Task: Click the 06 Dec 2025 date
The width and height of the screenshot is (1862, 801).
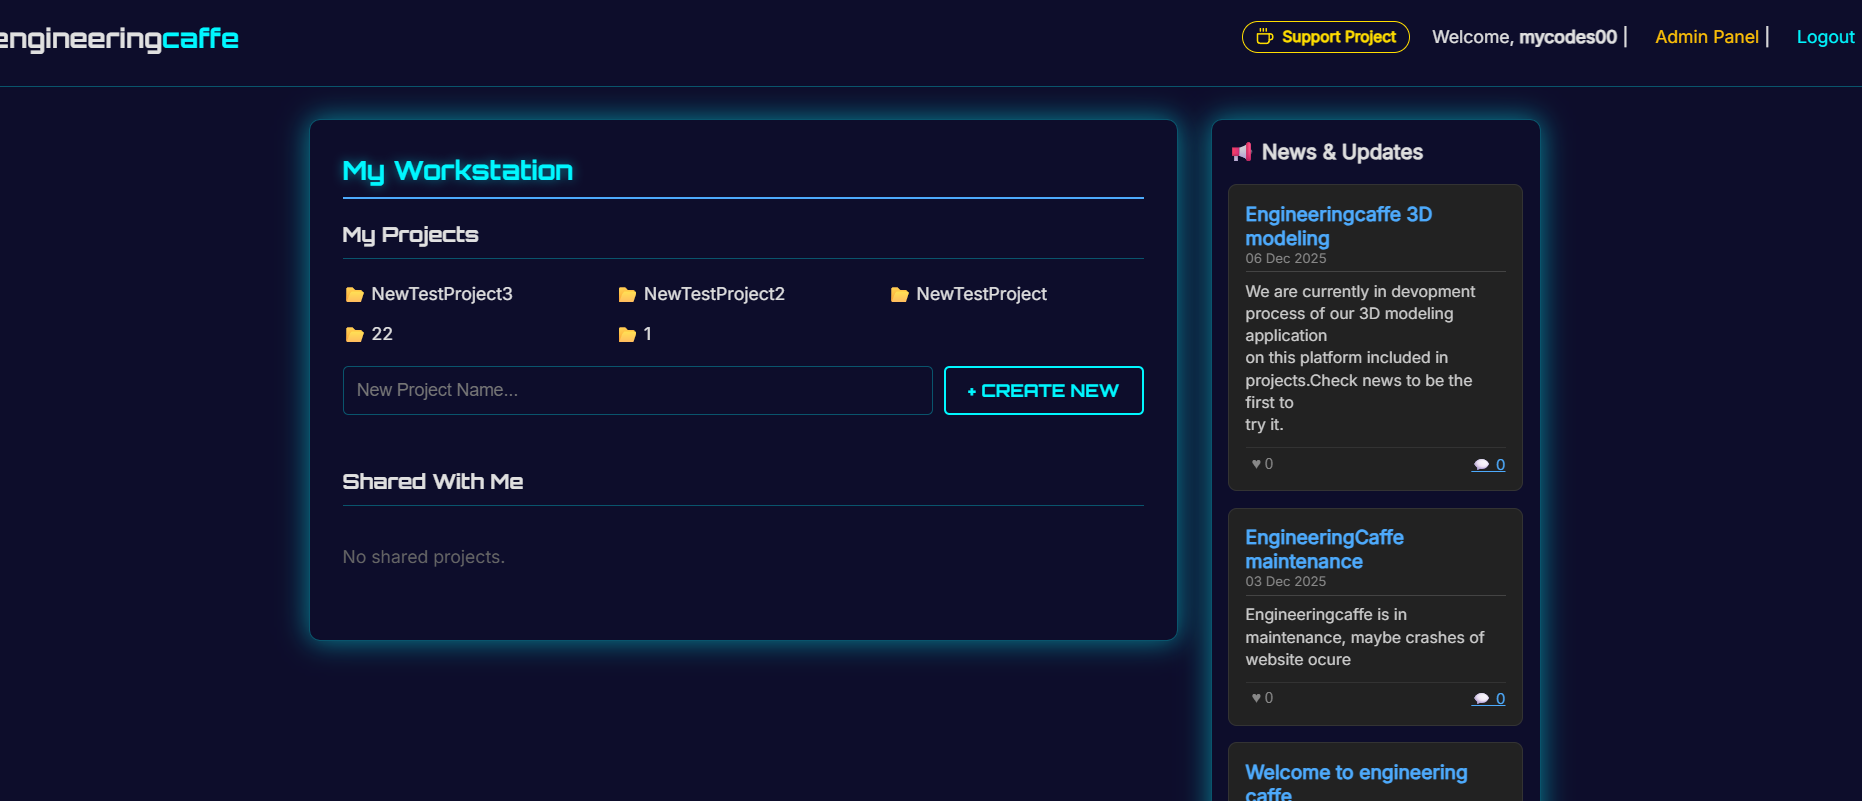Action: click(x=1285, y=258)
